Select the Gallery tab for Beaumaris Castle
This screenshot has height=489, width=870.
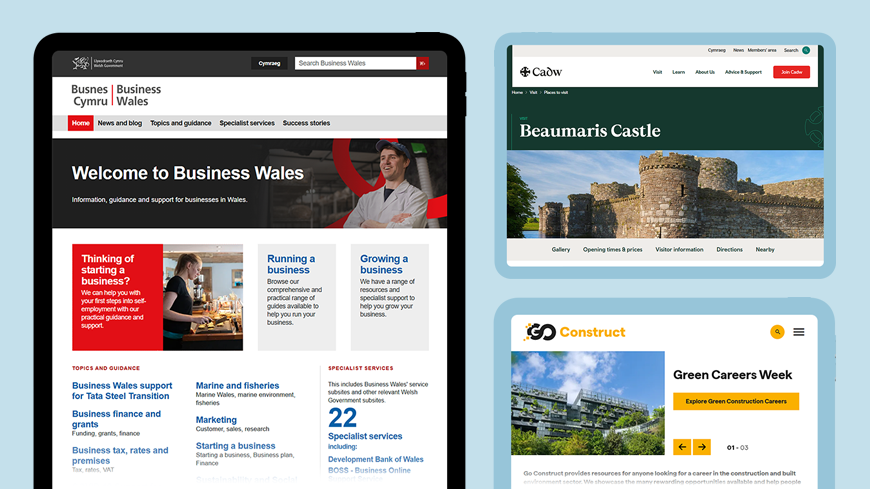(560, 250)
